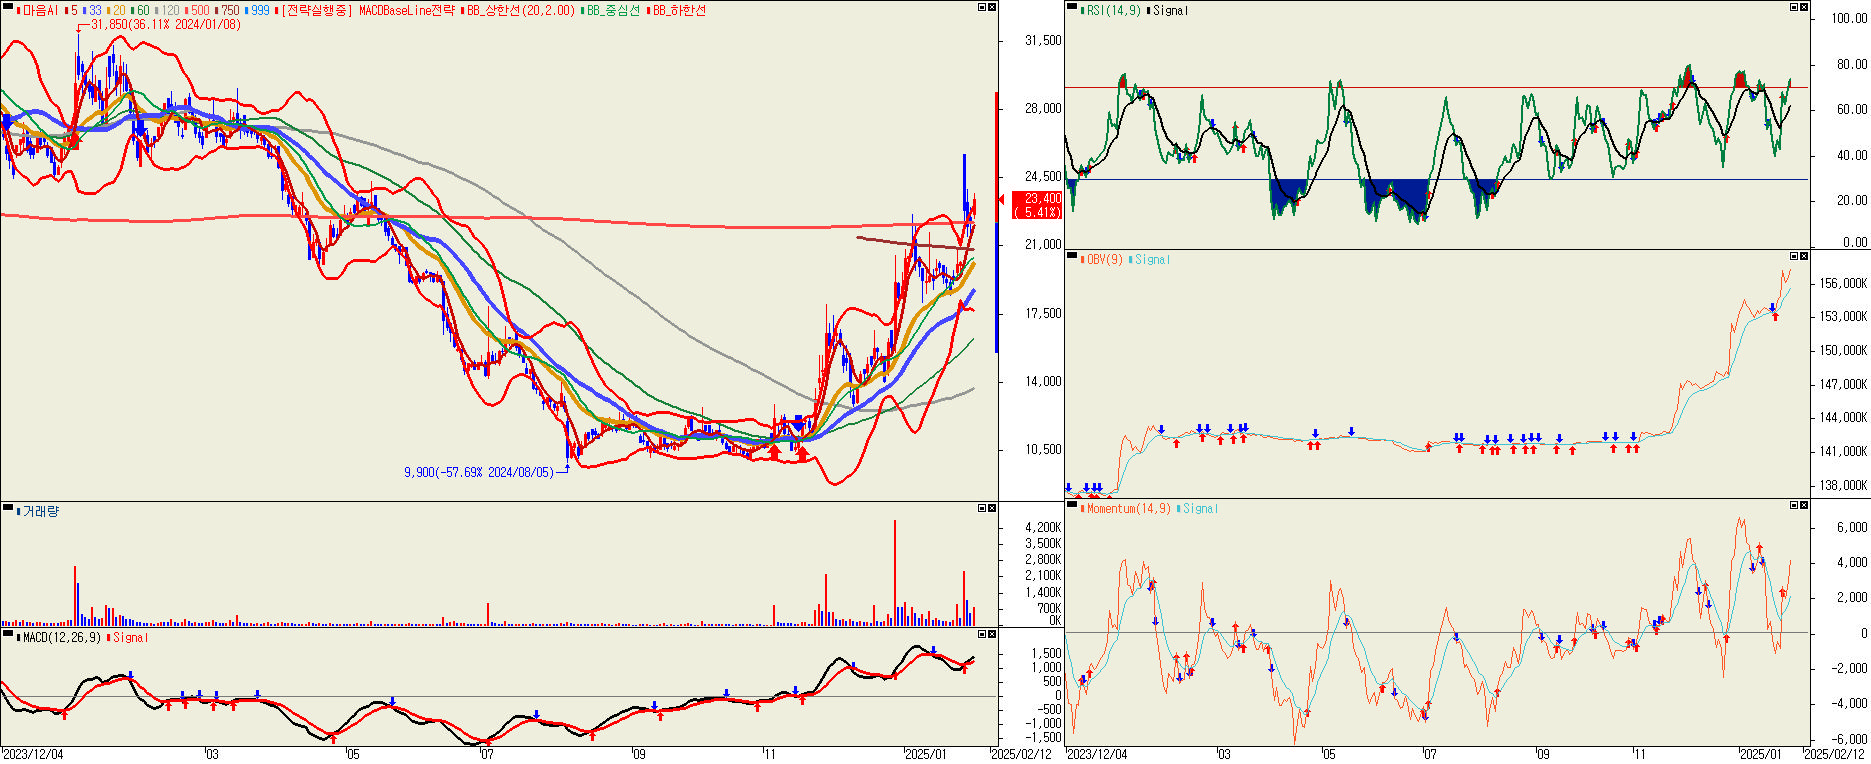This screenshot has width=1871, height=764.
Task: Maximize the Momentum indicator panel
Action: pos(1794,506)
